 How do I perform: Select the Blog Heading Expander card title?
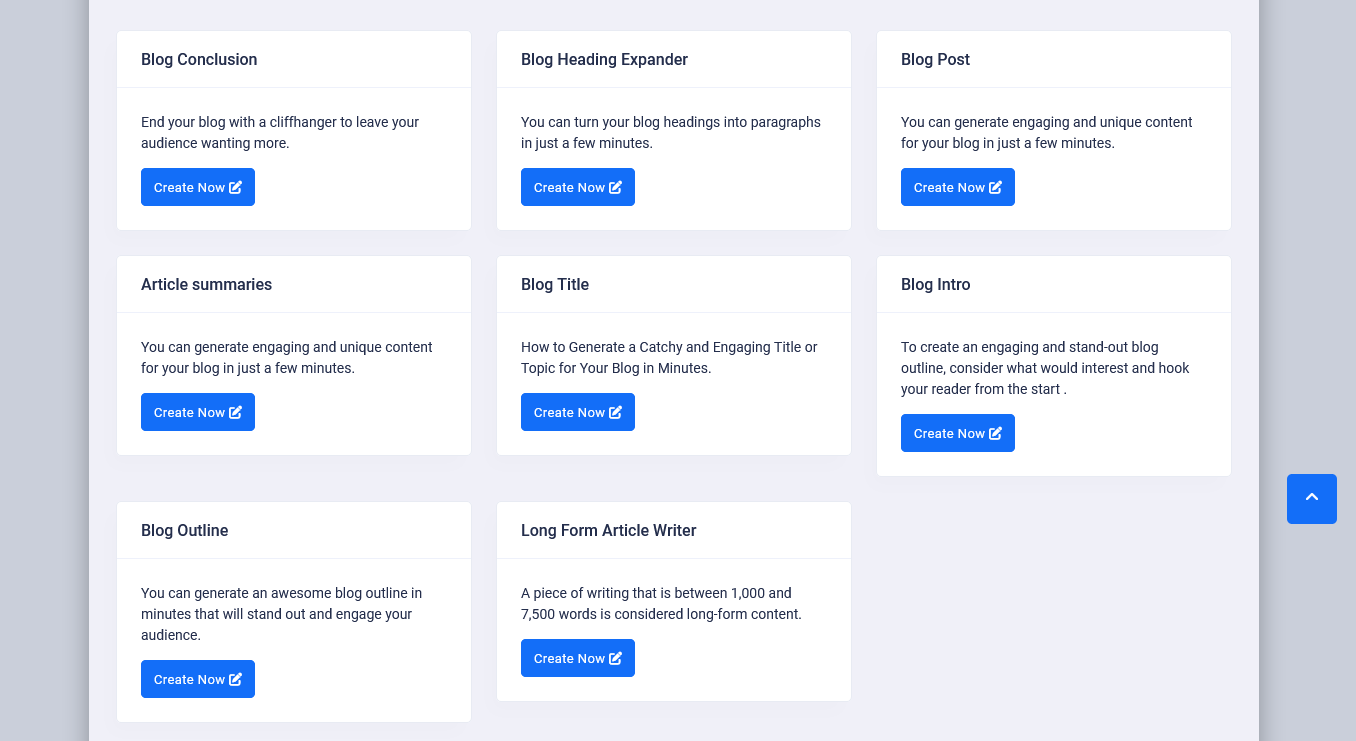[x=604, y=59]
